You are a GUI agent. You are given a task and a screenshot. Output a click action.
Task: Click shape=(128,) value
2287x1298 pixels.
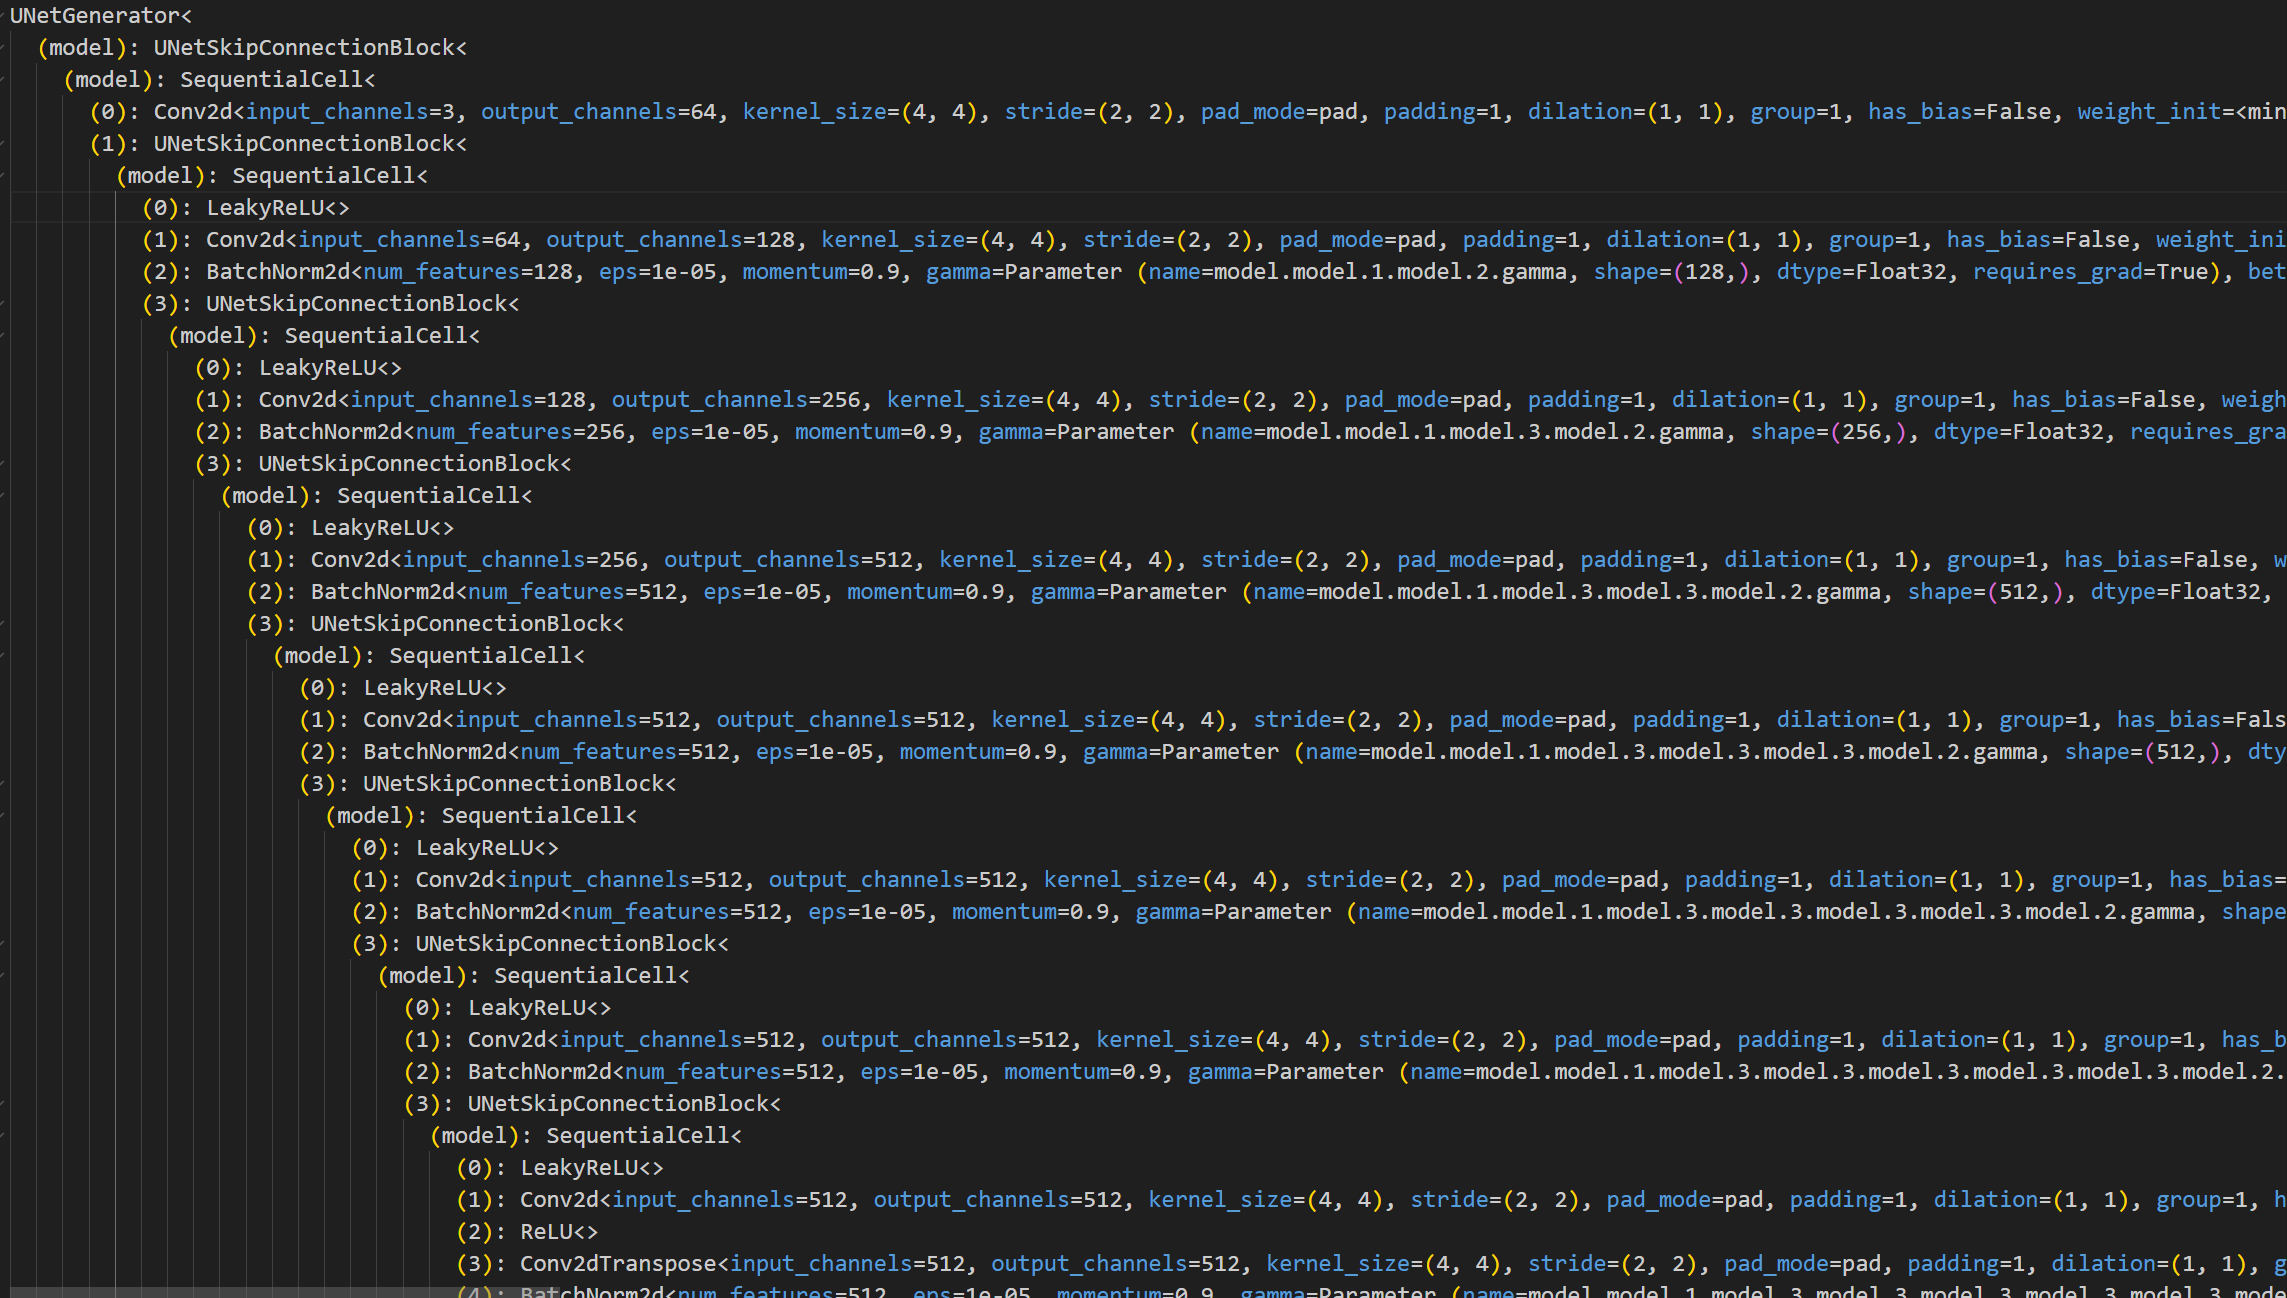point(1672,272)
